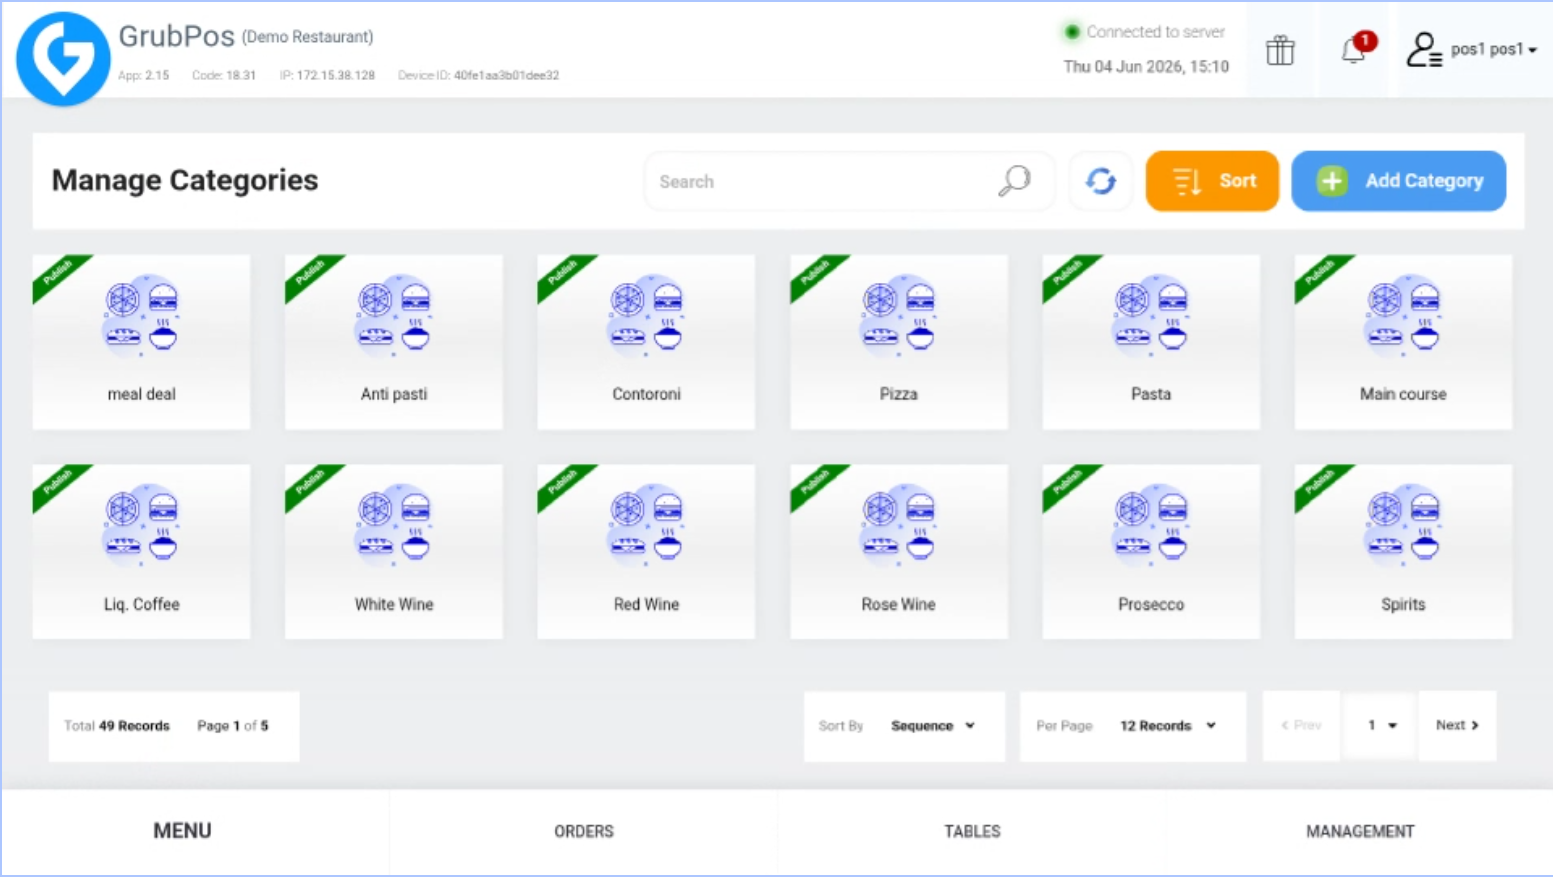Click the Page 1 of 5 text
The height and width of the screenshot is (878, 1553).
233,726
